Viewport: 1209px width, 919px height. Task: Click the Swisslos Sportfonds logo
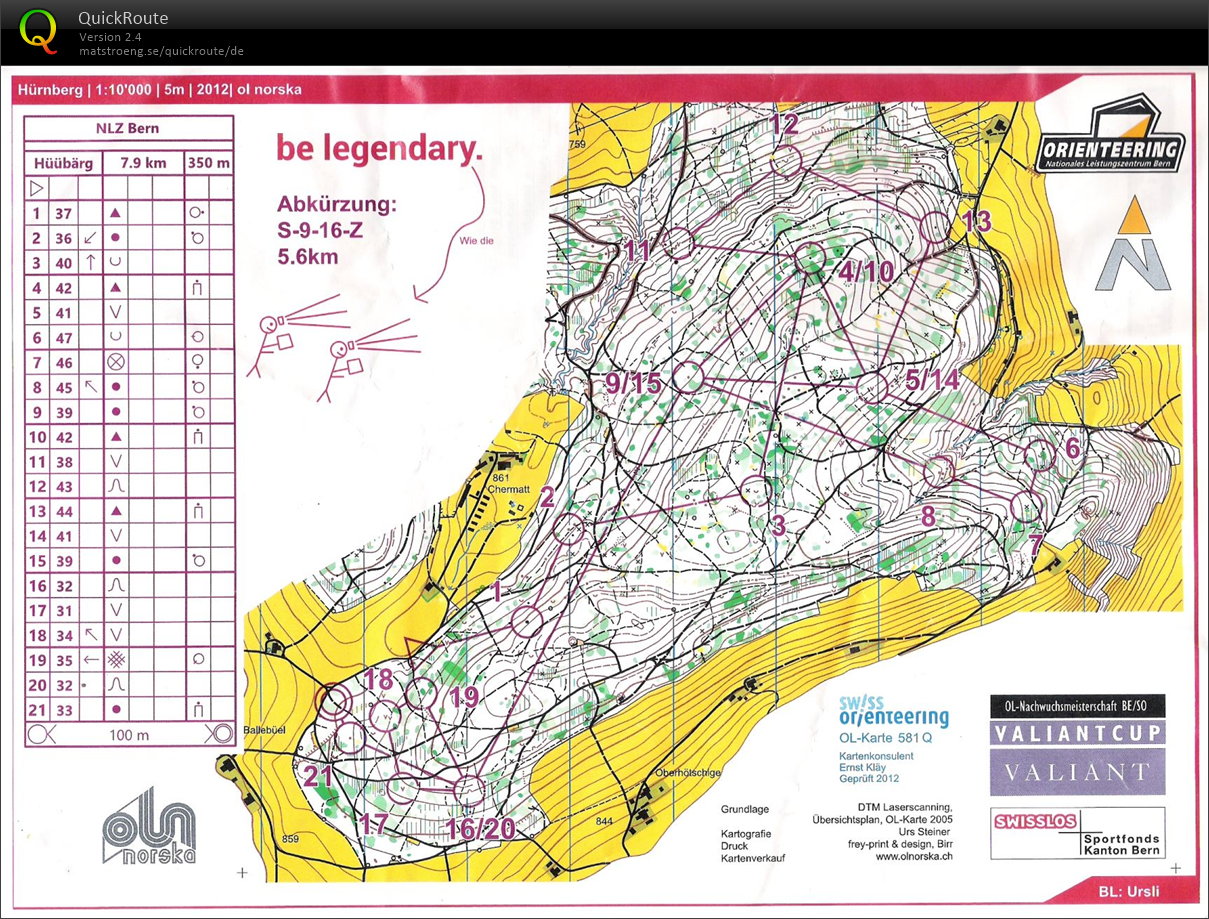(x=1077, y=833)
